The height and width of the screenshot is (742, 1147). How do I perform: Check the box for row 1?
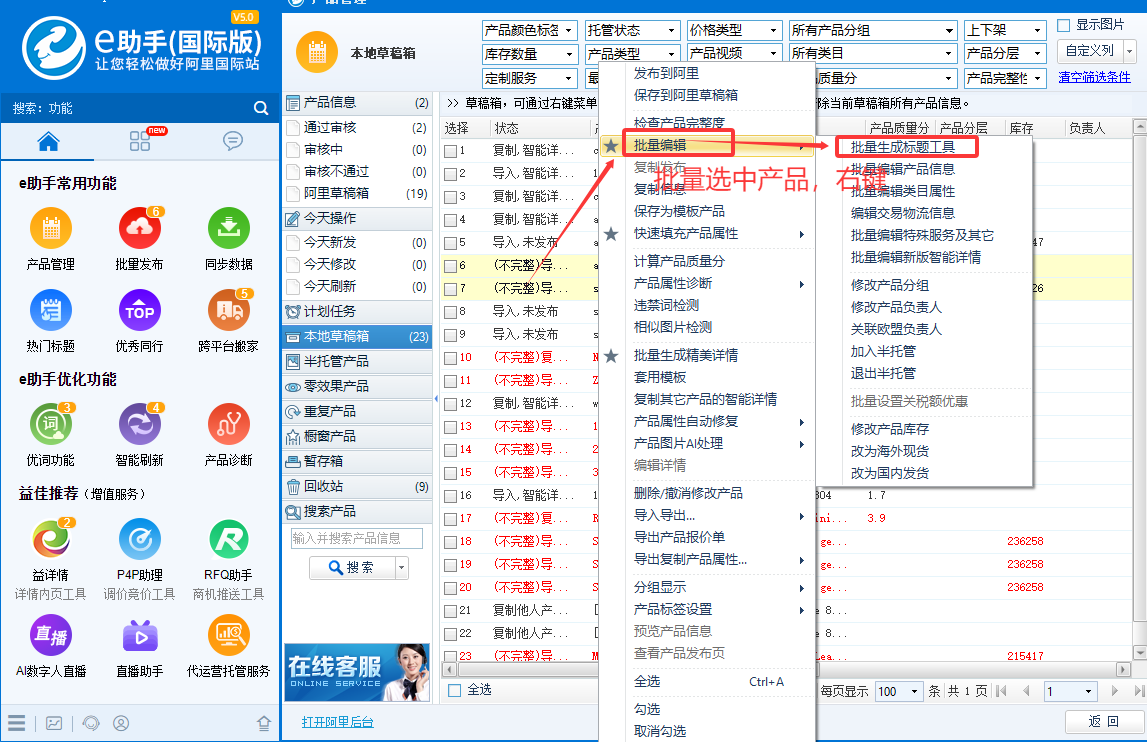(451, 151)
